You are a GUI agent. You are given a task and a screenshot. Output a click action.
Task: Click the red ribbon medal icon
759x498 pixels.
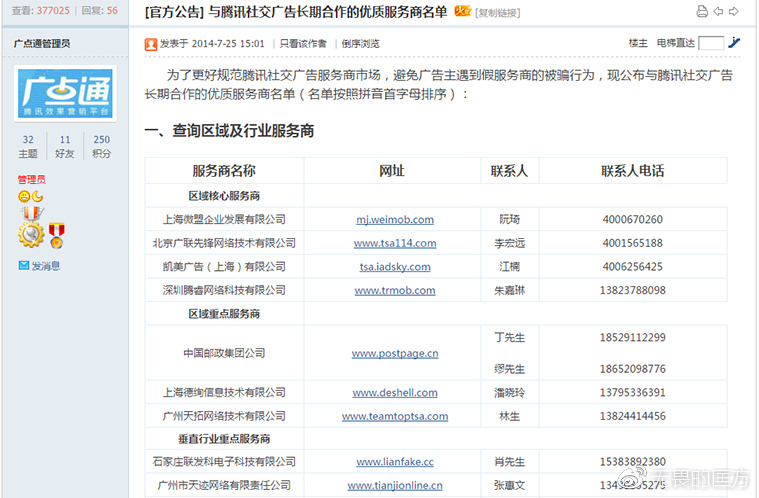pyautogui.click(x=57, y=236)
